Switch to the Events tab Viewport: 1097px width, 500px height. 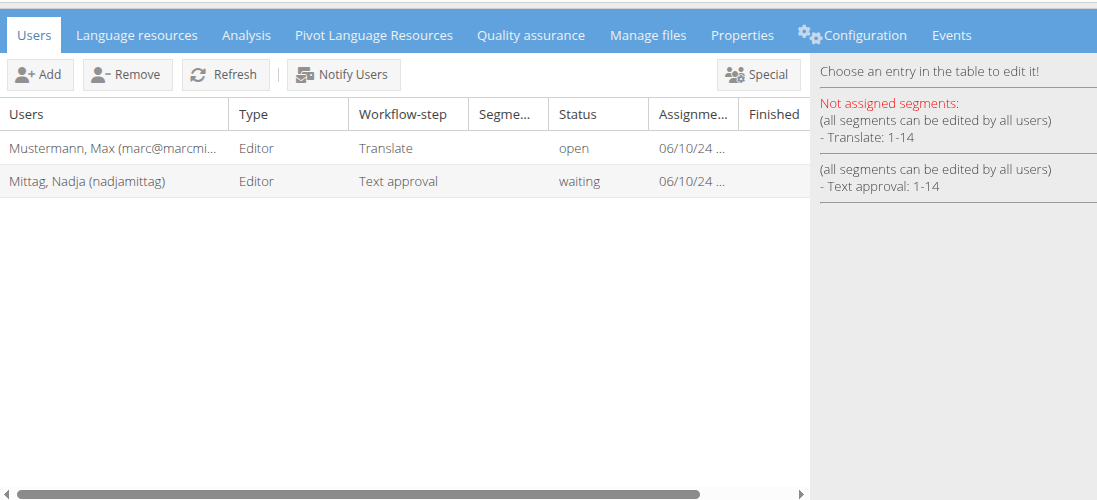(x=951, y=35)
